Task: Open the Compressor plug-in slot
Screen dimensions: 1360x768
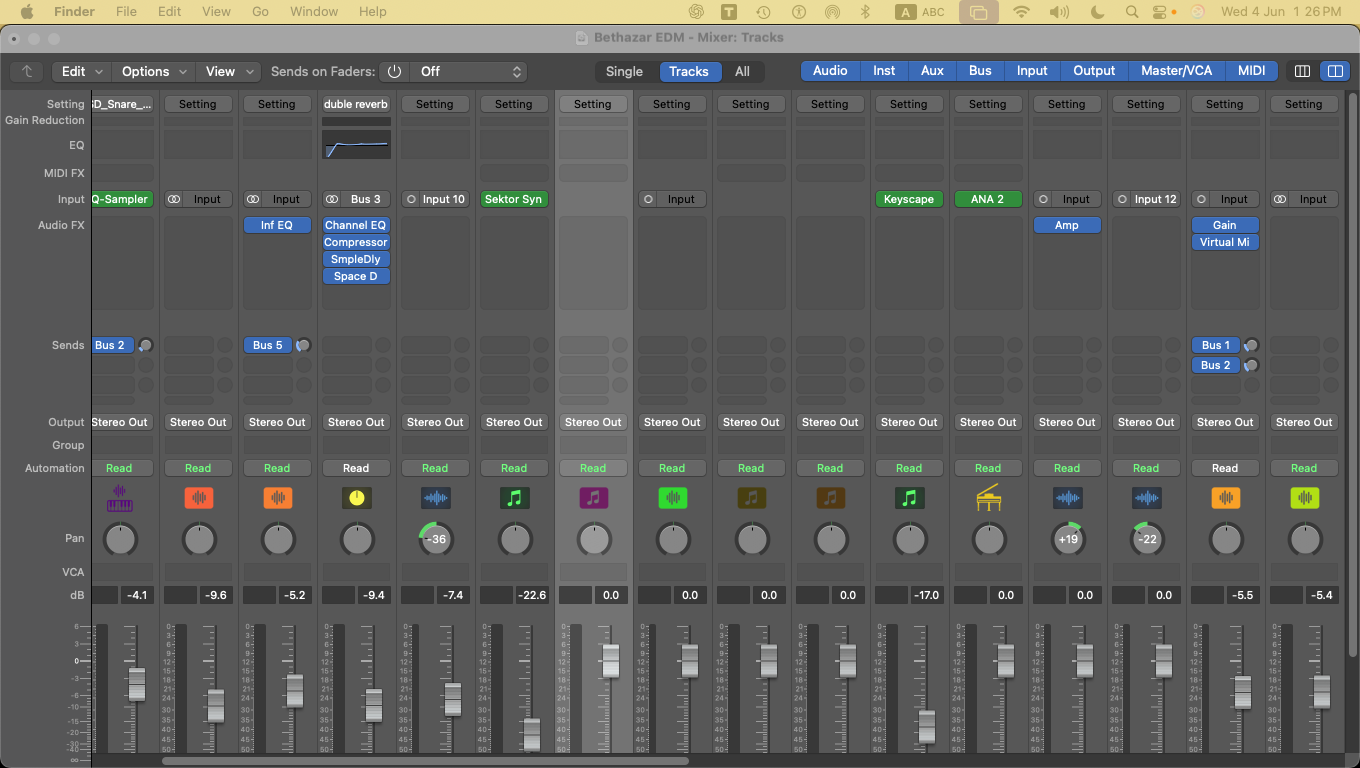Action: [356, 242]
